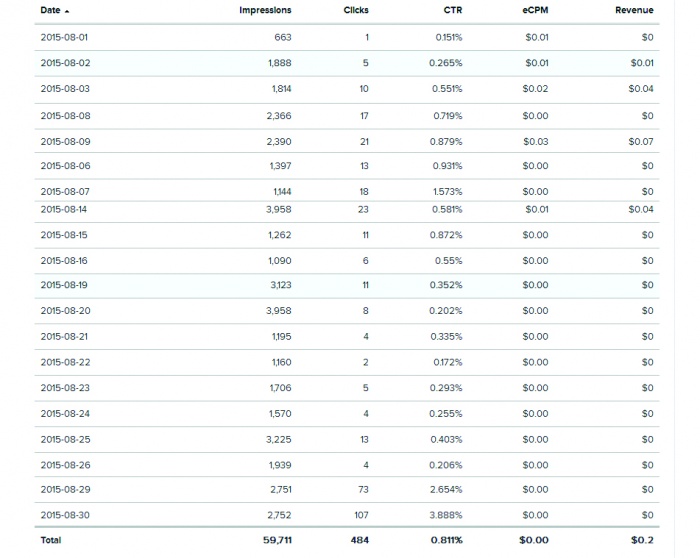Select the 2015-08-14 date entry
The width and height of the screenshot is (700, 558).
coord(65,209)
